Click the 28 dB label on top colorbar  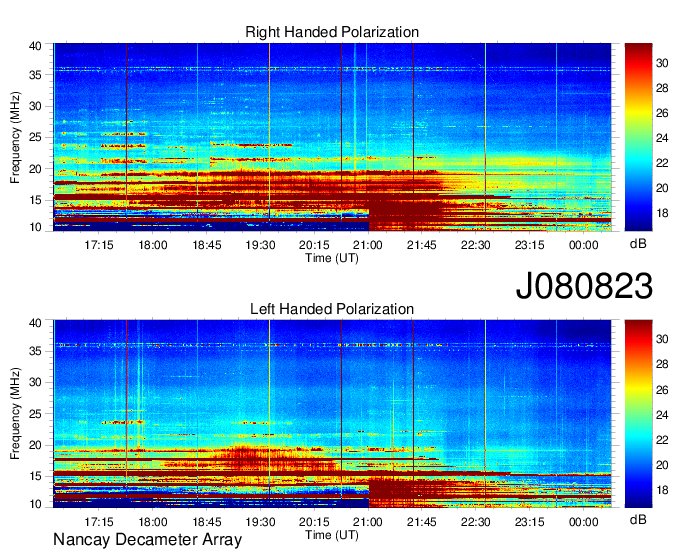[x=662, y=88]
